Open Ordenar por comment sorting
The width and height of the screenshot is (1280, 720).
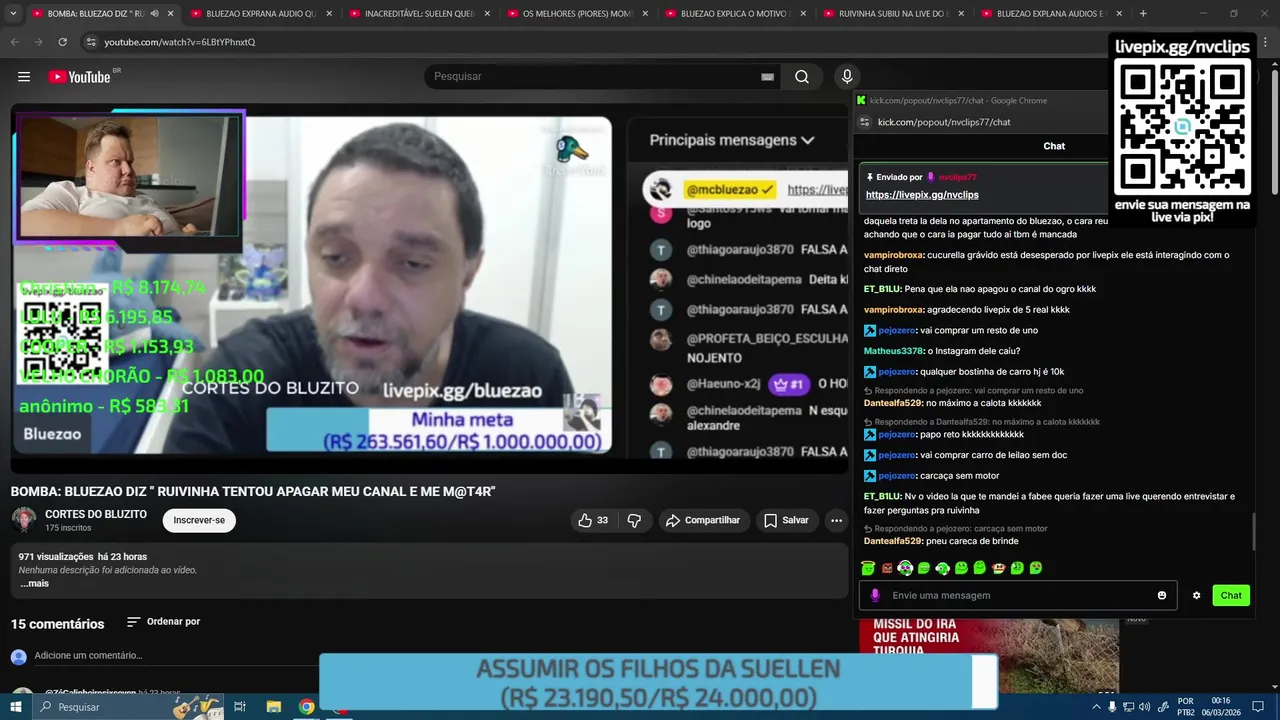163,622
